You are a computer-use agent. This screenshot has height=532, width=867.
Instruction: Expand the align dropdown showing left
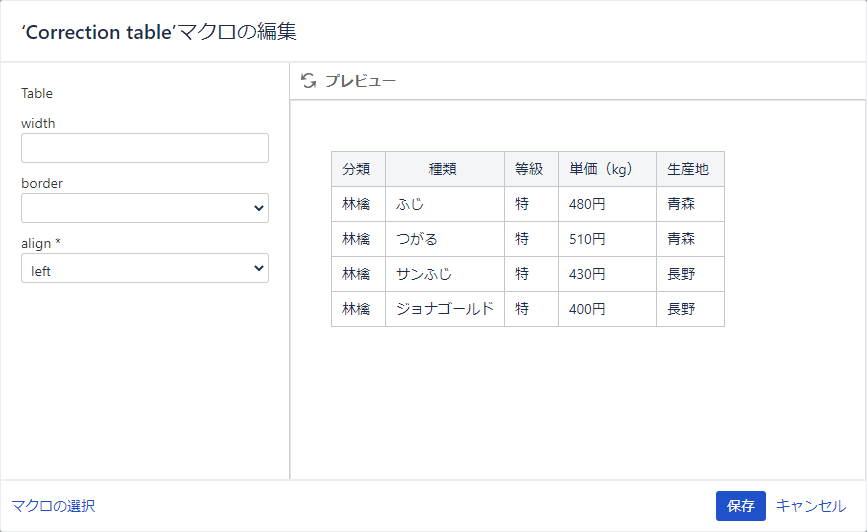point(145,268)
